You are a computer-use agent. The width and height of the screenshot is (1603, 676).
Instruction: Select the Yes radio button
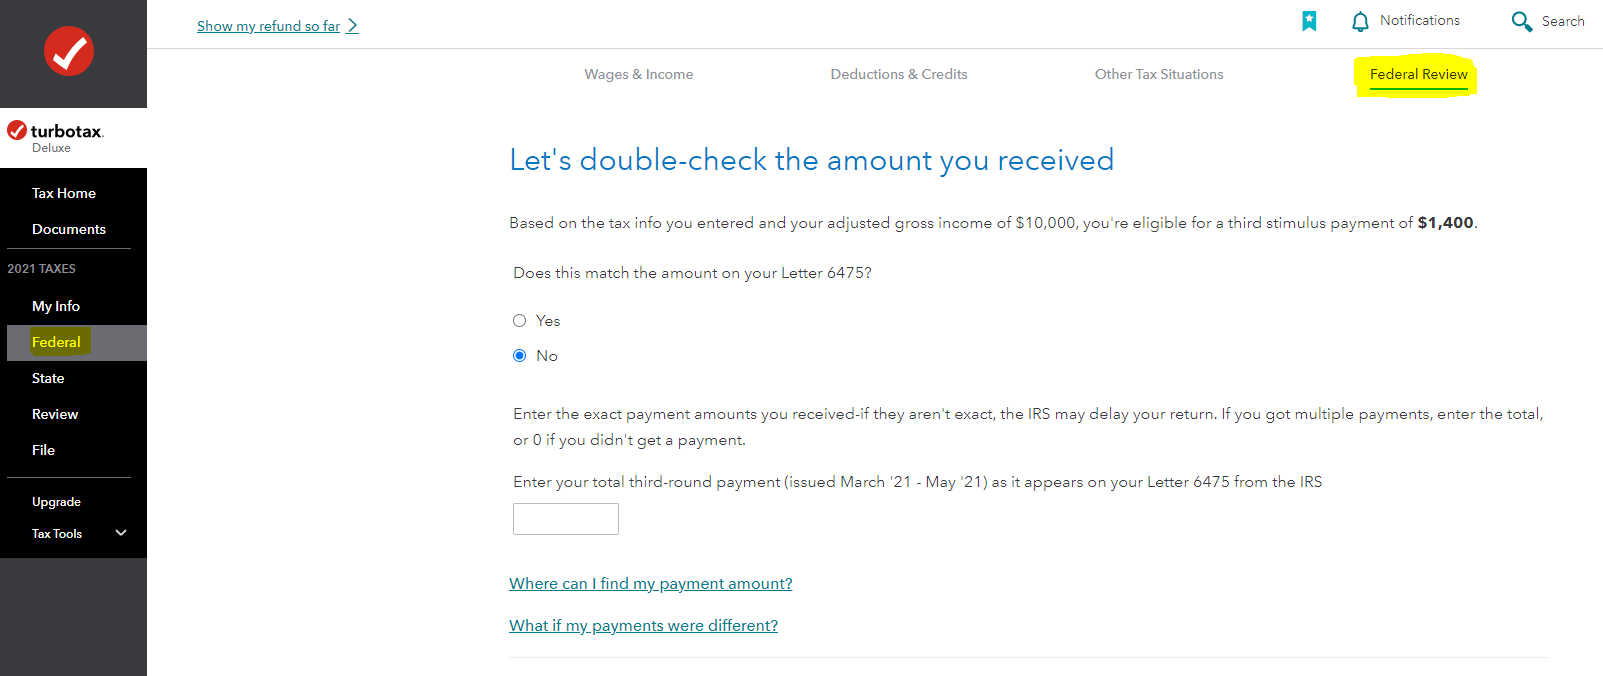point(519,321)
